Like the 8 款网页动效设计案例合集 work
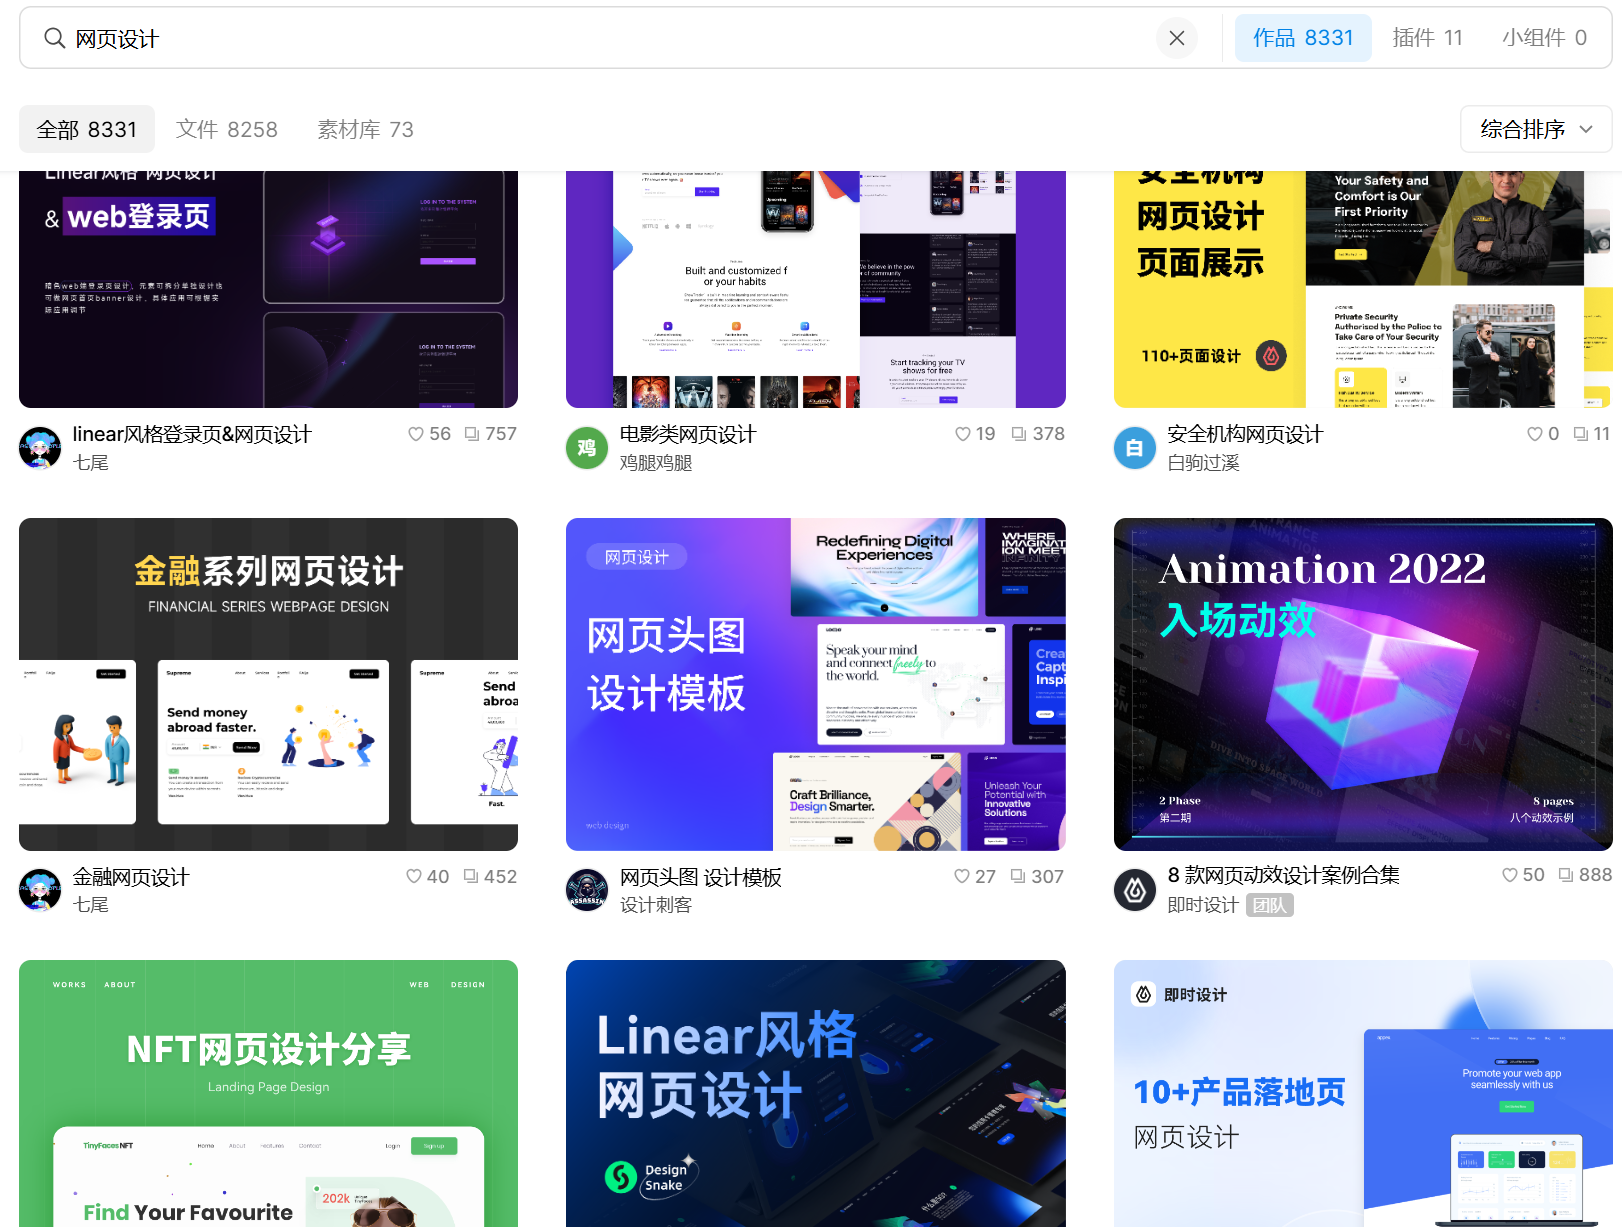Image resolution: width=1622 pixels, height=1227 pixels. pyautogui.click(x=1508, y=874)
